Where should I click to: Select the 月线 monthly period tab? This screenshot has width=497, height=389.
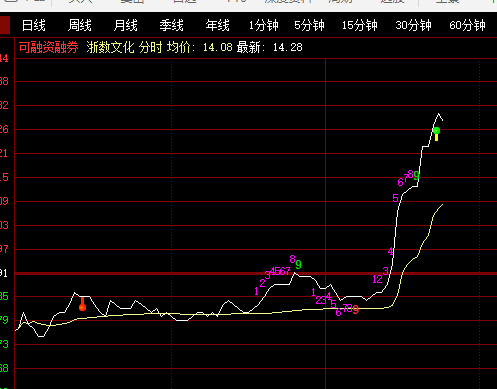coord(126,25)
